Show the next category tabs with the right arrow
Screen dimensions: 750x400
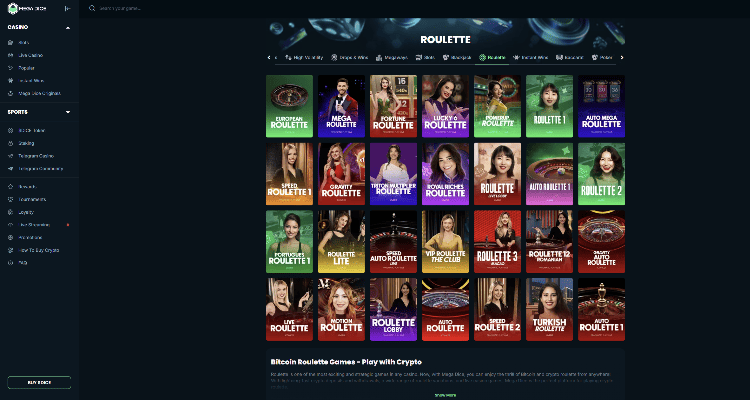click(622, 57)
